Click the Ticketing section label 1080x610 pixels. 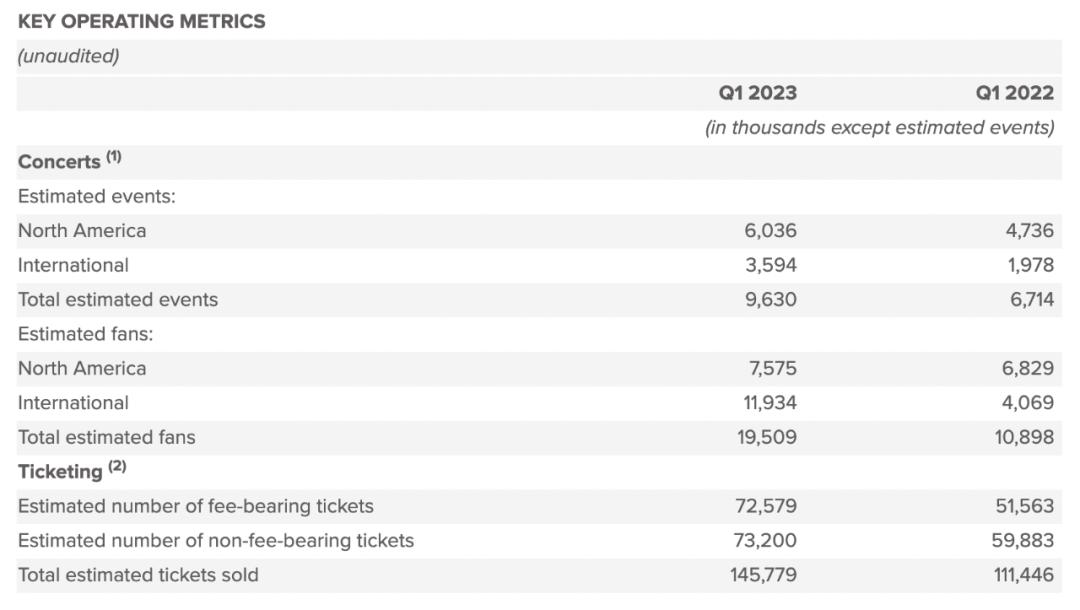click(60, 472)
